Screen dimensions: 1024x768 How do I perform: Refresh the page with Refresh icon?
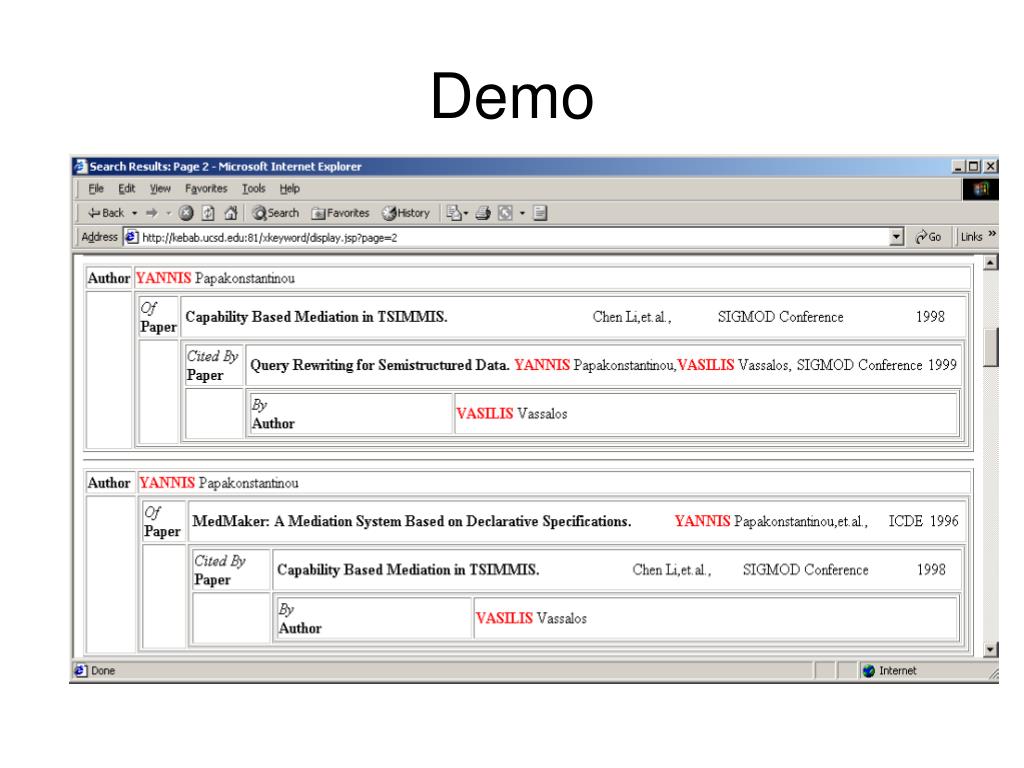tap(208, 213)
